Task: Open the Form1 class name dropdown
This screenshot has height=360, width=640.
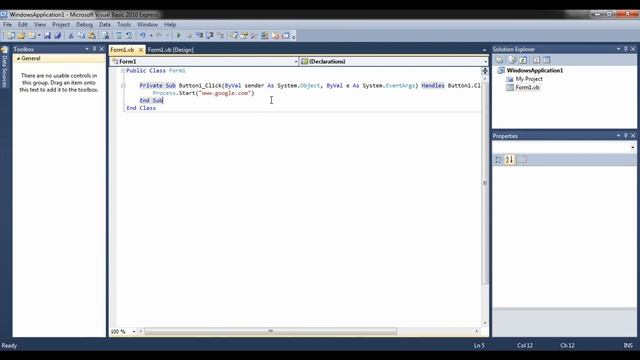Action: [x=296, y=62]
